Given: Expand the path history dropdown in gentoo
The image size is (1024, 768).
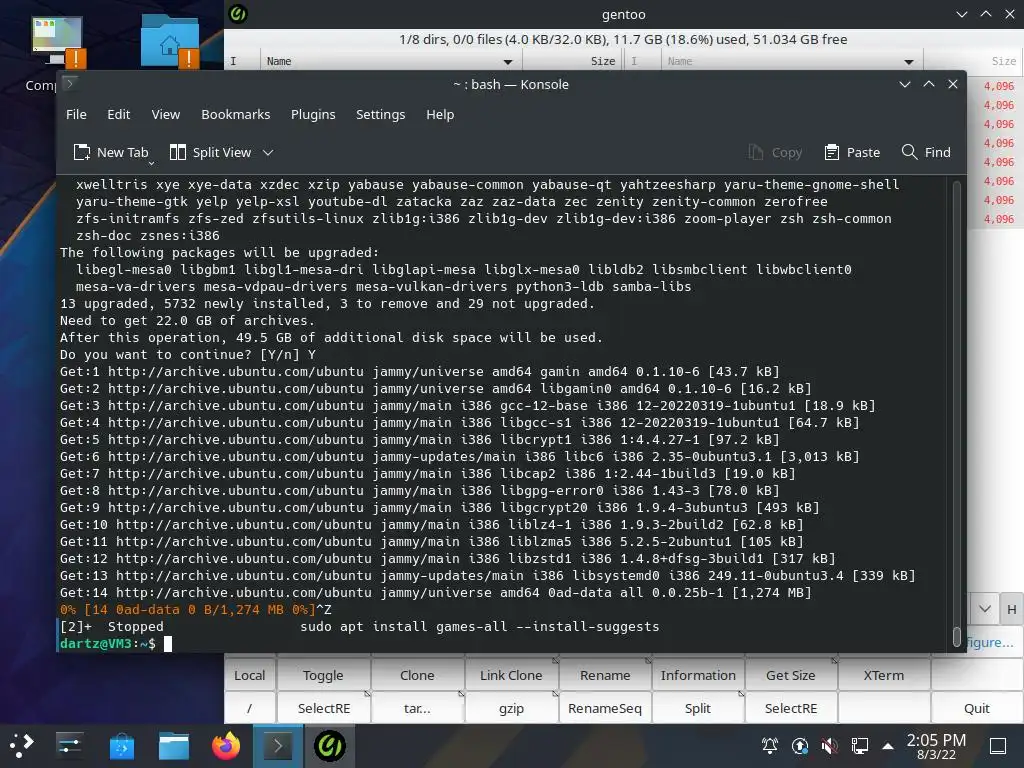Looking at the screenshot, I should (985, 609).
